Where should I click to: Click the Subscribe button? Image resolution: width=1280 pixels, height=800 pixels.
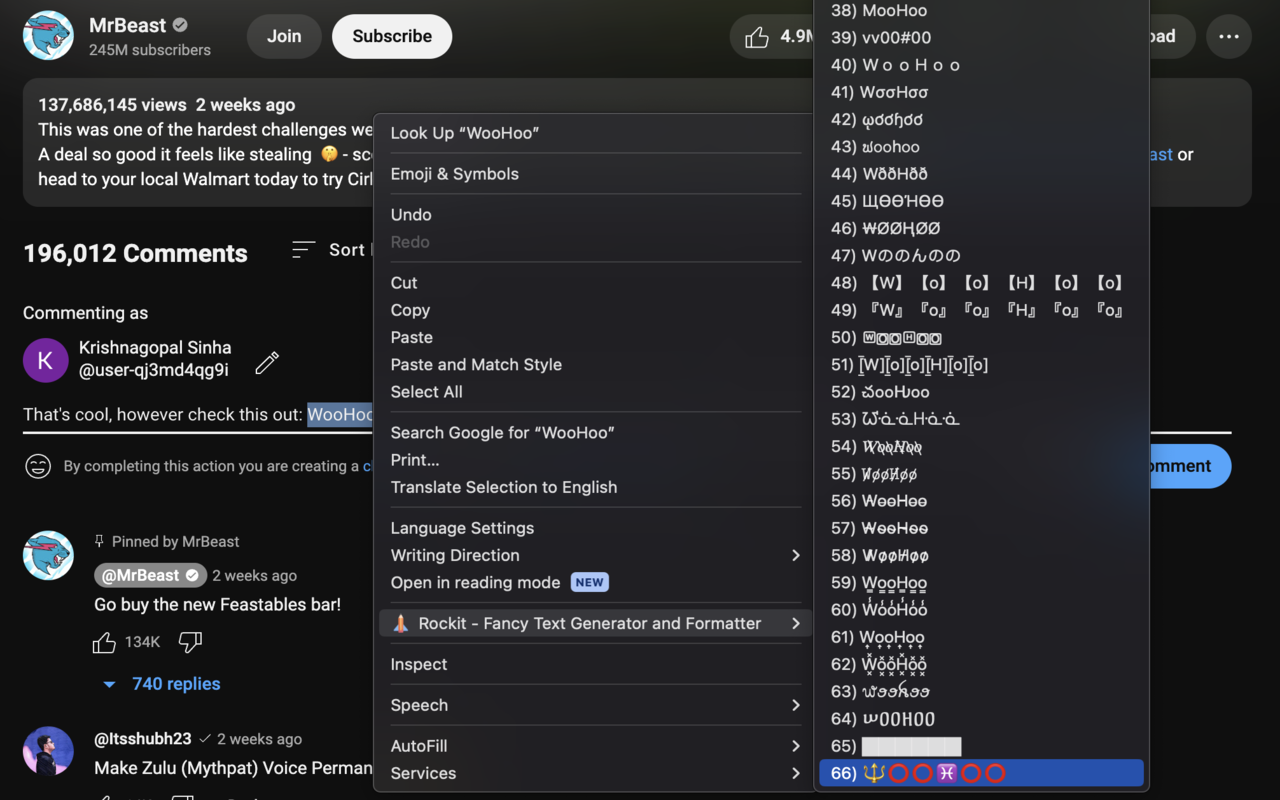click(392, 36)
